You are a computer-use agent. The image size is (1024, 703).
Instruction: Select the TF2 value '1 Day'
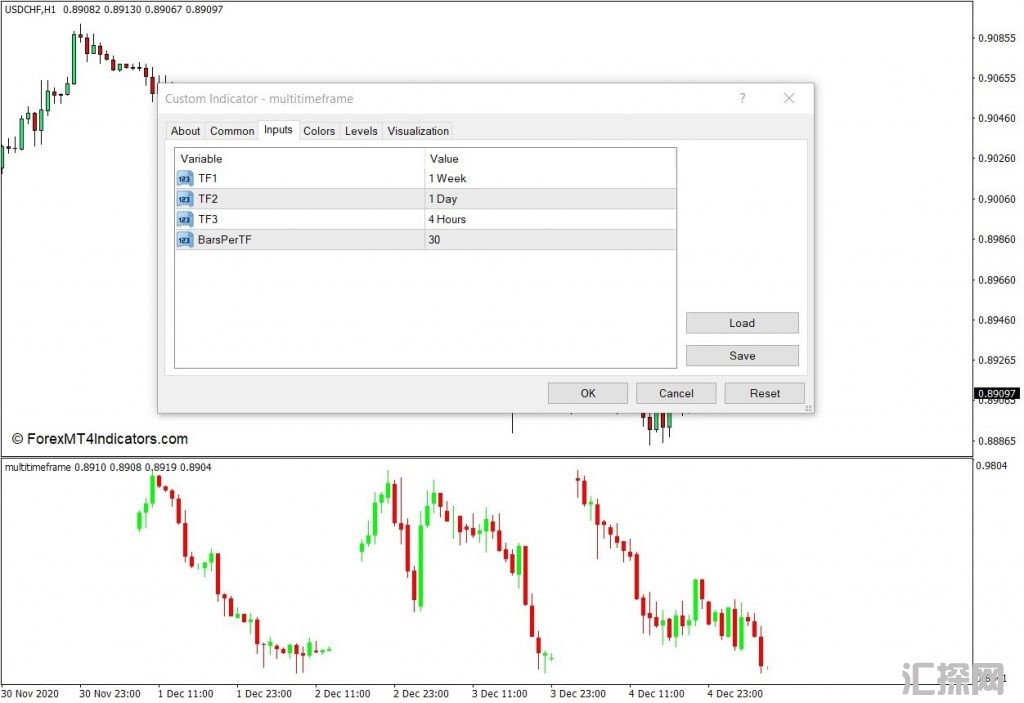[443, 199]
